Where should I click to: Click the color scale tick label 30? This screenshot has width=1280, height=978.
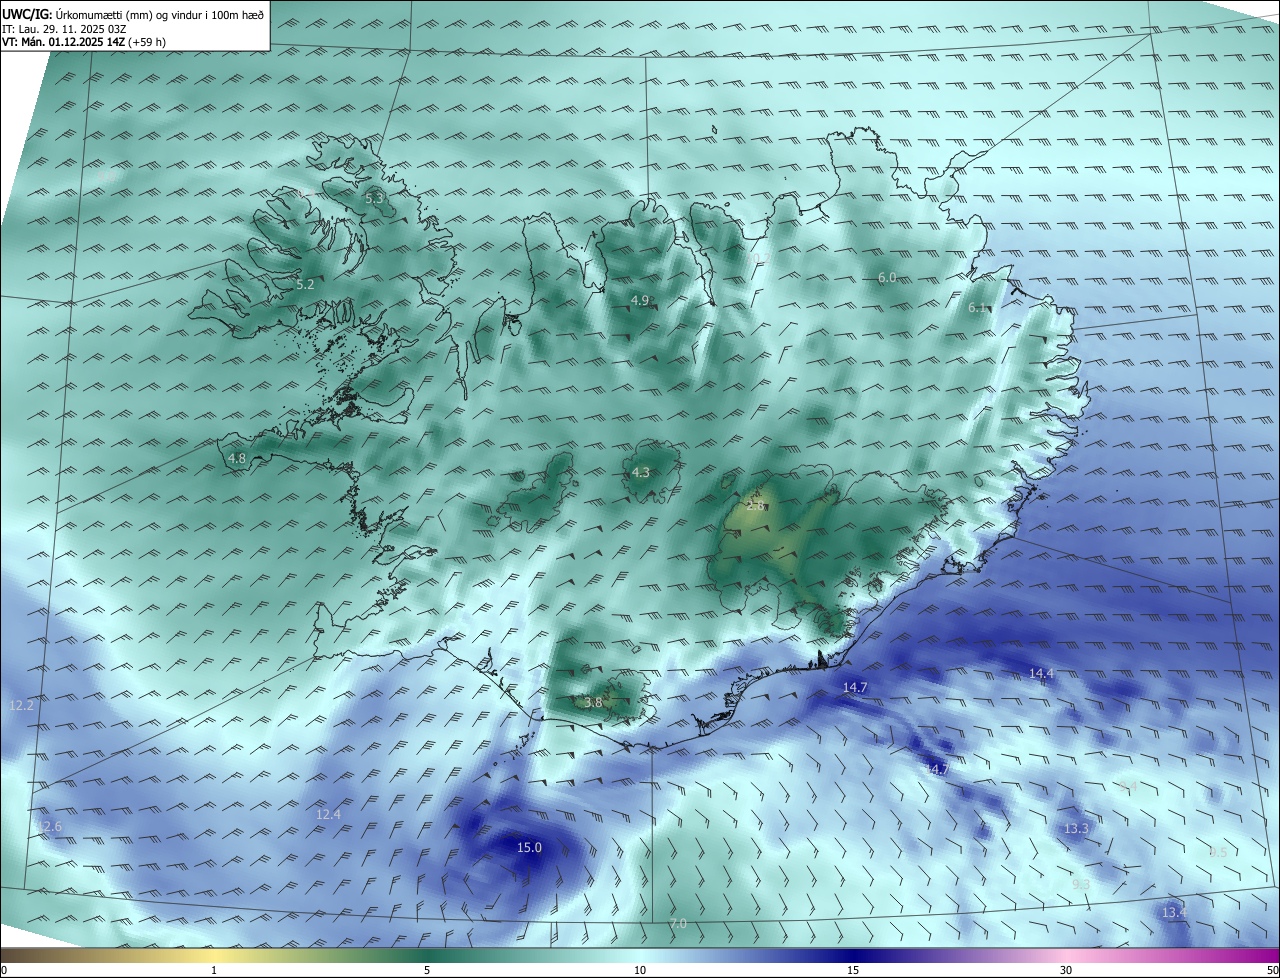pos(1066,970)
